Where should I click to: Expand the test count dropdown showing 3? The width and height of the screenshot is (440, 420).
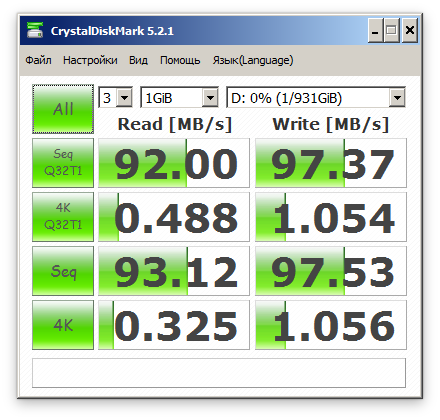115,97
